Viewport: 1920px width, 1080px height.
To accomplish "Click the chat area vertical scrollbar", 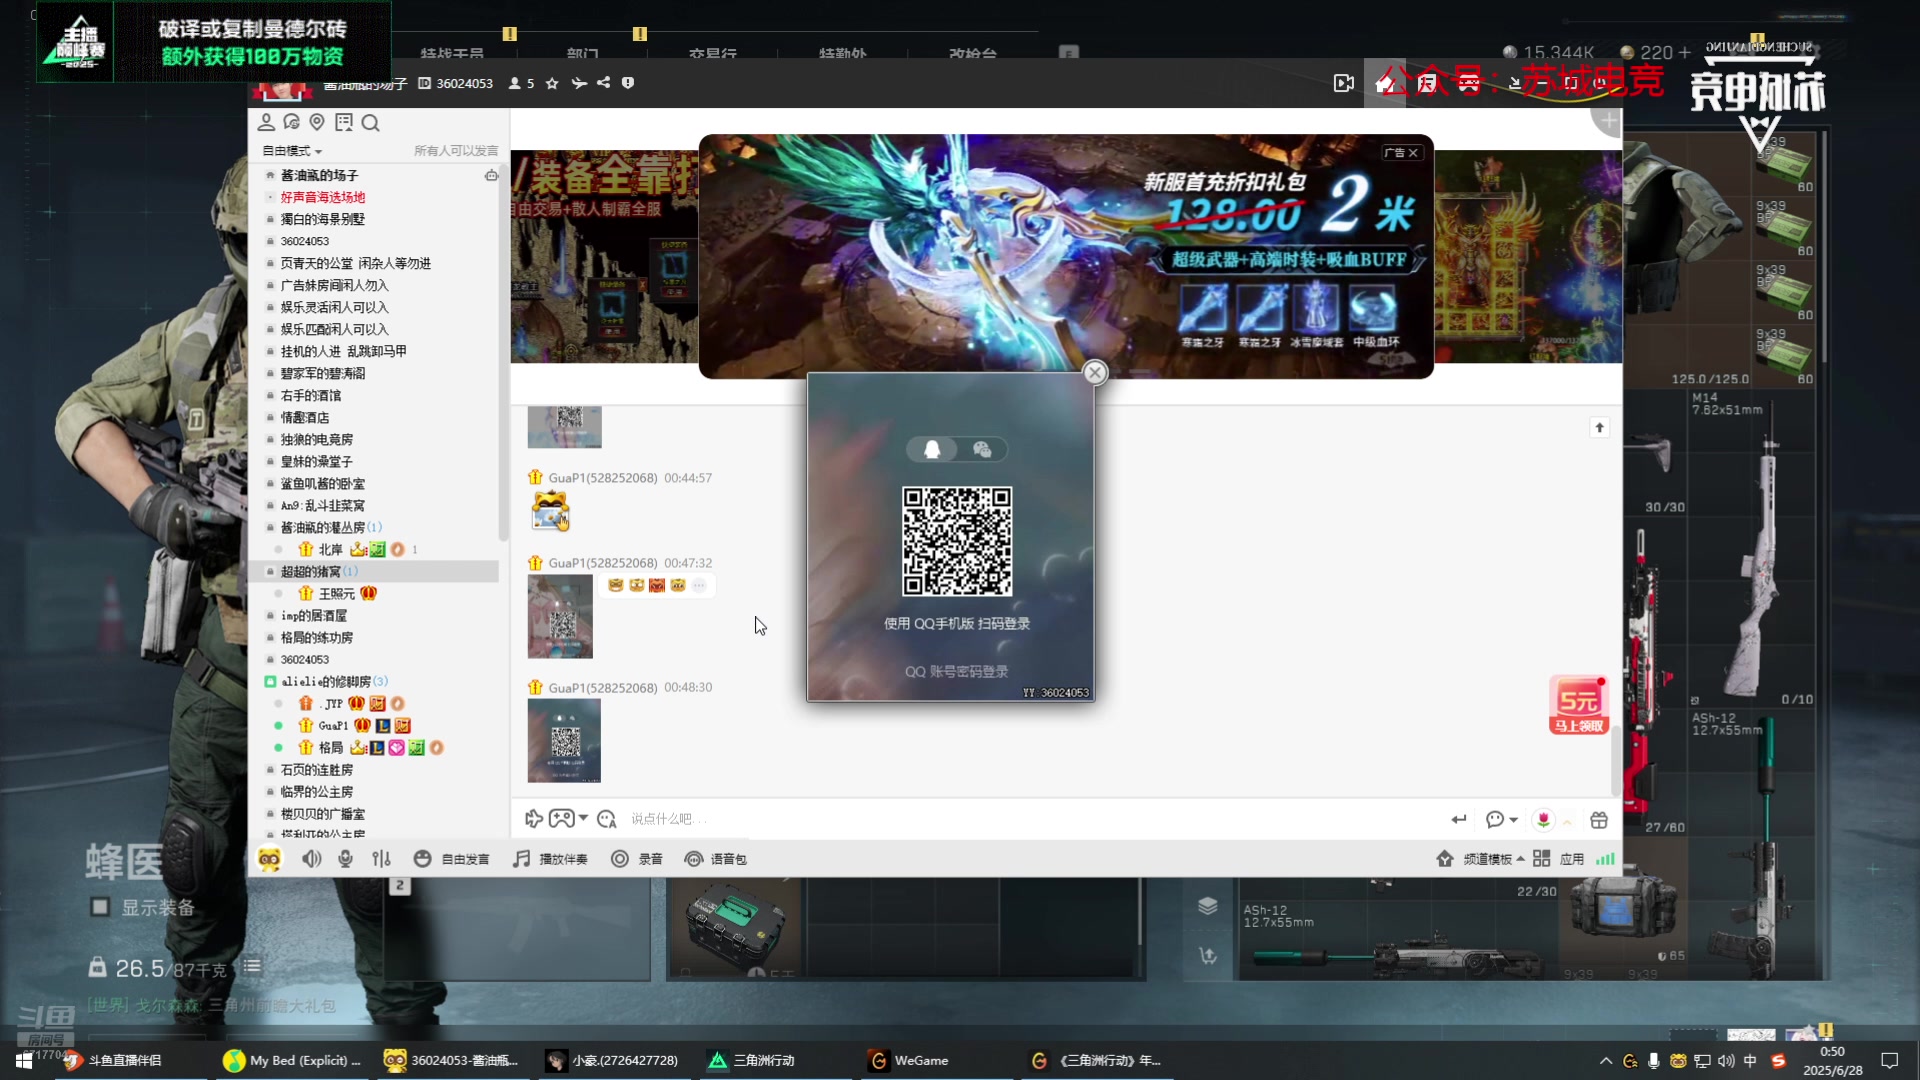I will (x=1616, y=760).
